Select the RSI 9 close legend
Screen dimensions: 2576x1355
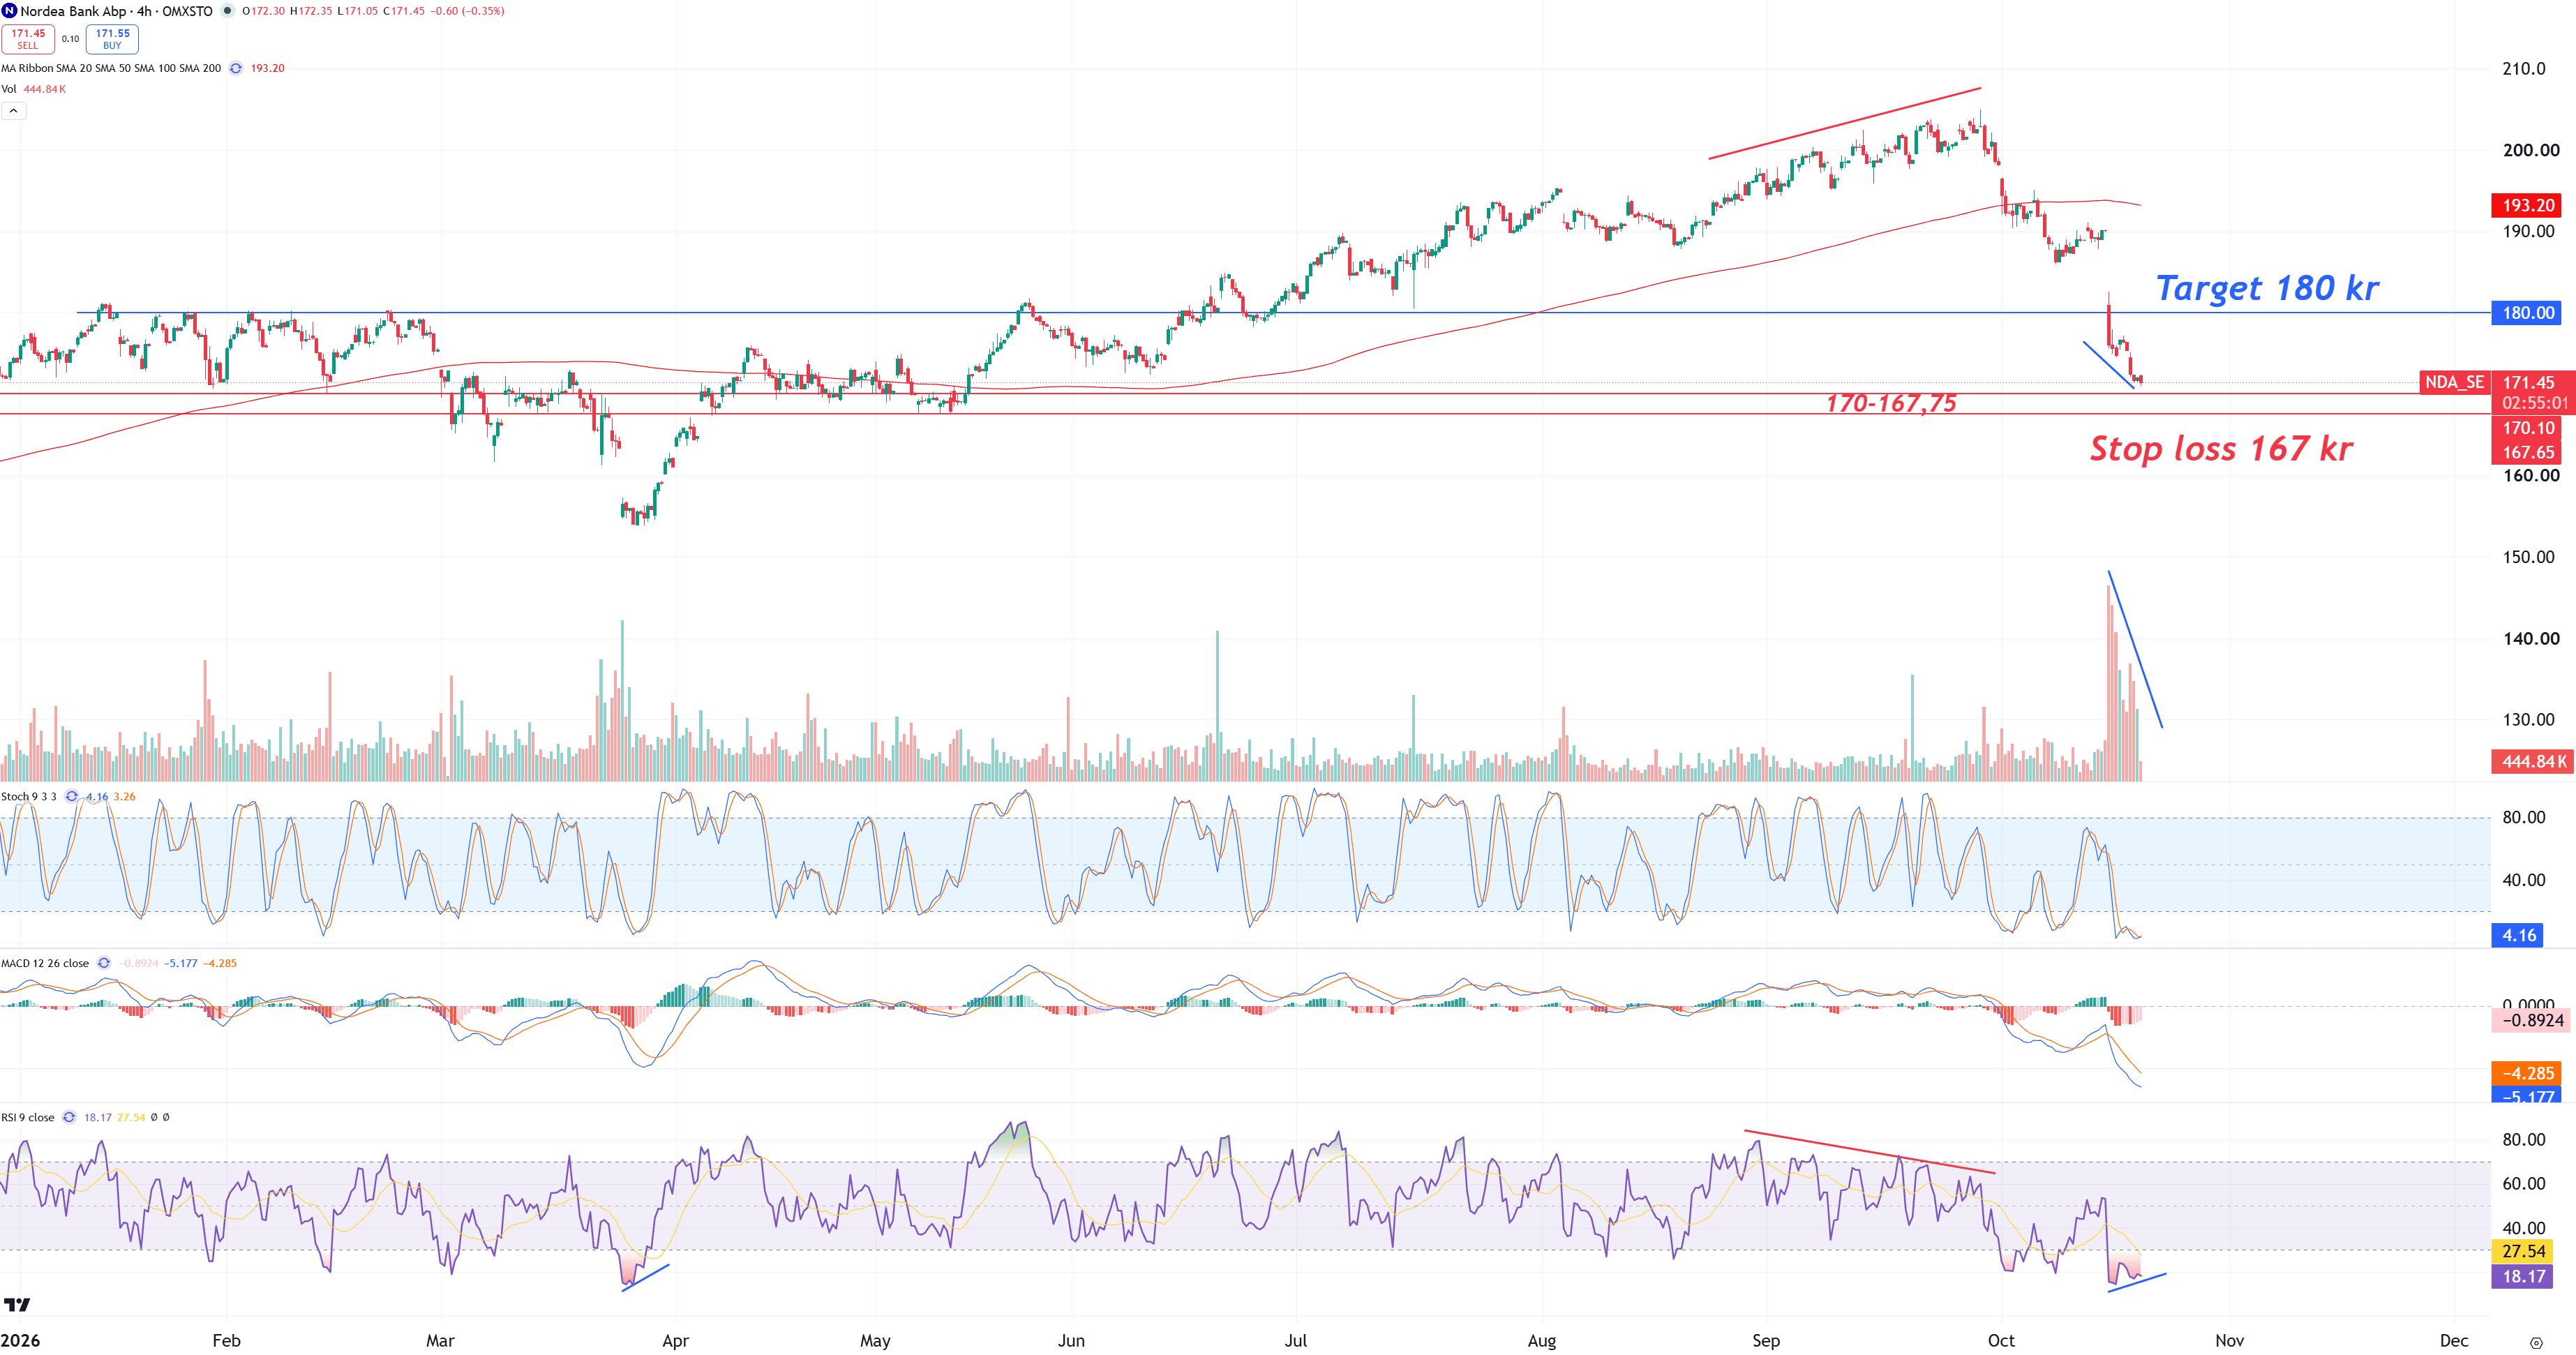[x=28, y=1117]
